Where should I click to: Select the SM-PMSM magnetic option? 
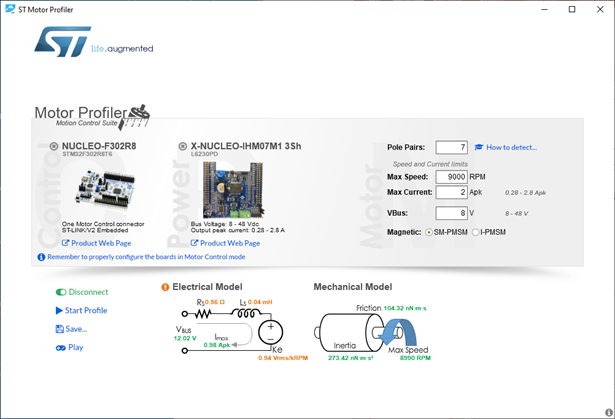pyautogui.click(x=430, y=232)
